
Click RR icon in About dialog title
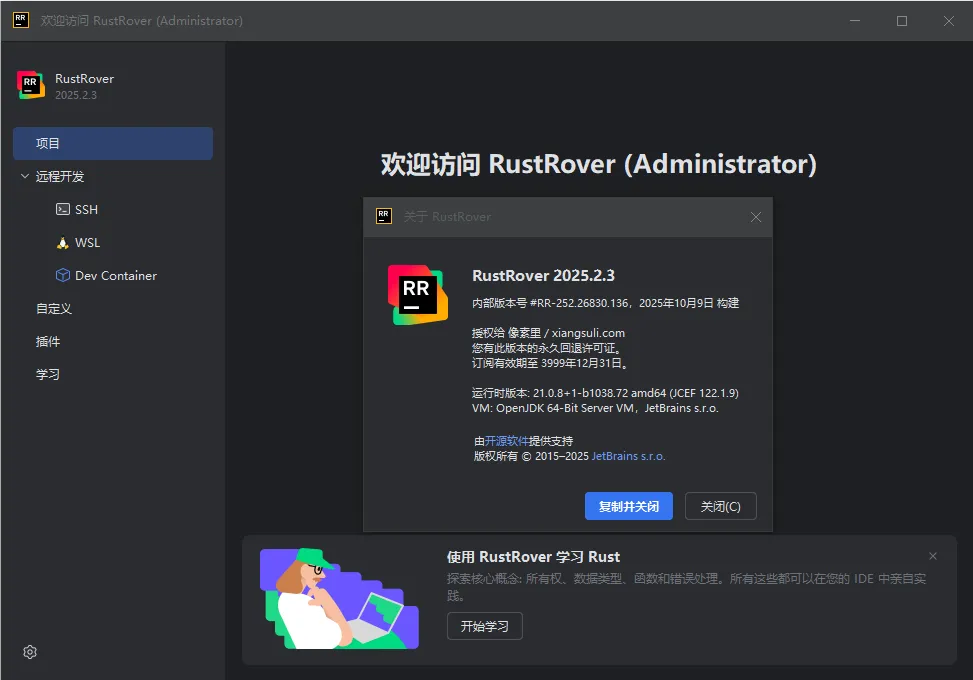pos(384,216)
